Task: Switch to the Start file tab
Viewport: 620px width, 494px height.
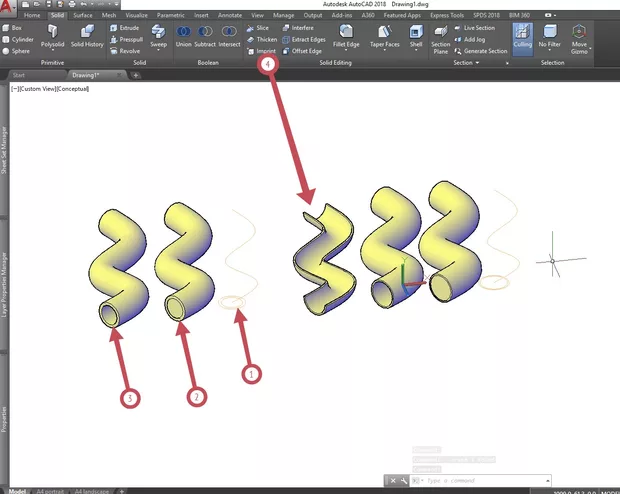Action: [x=19, y=75]
